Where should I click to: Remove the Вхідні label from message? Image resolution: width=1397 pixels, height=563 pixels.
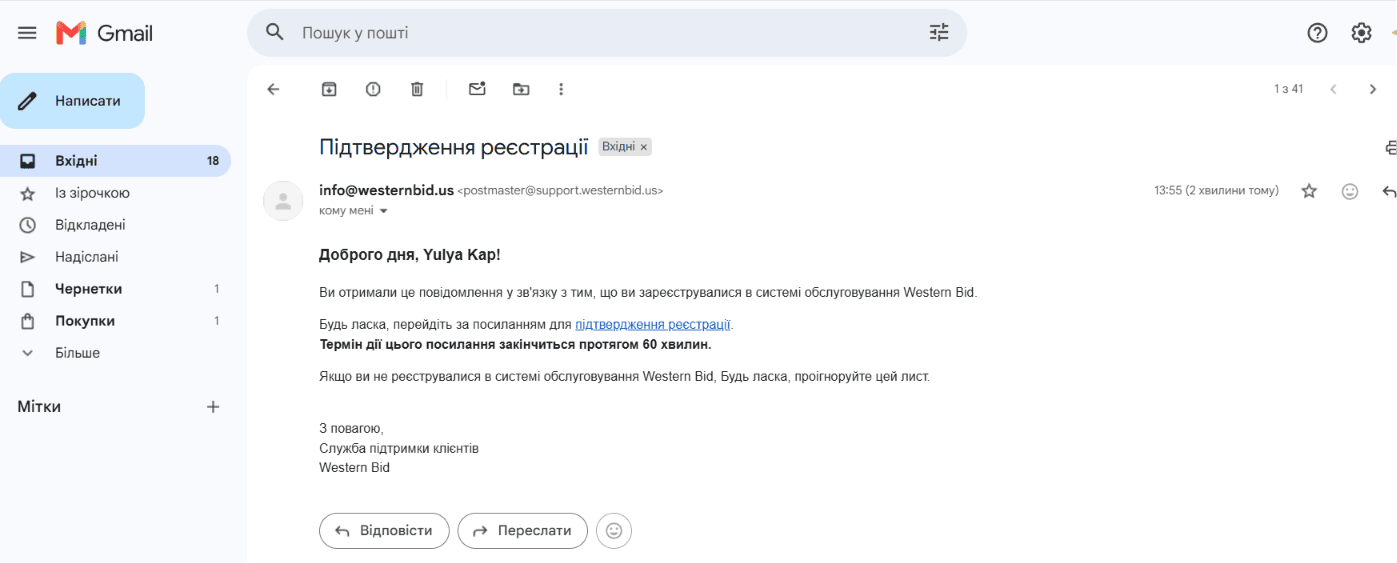click(644, 147)
